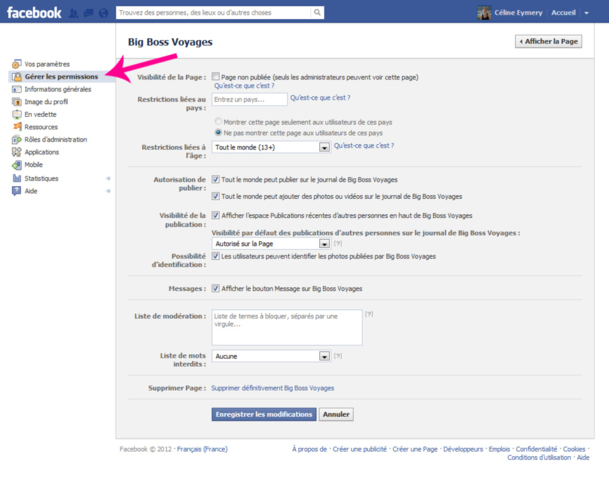
Task: Open friend requests icon in top bar
Action: [73, 13]
